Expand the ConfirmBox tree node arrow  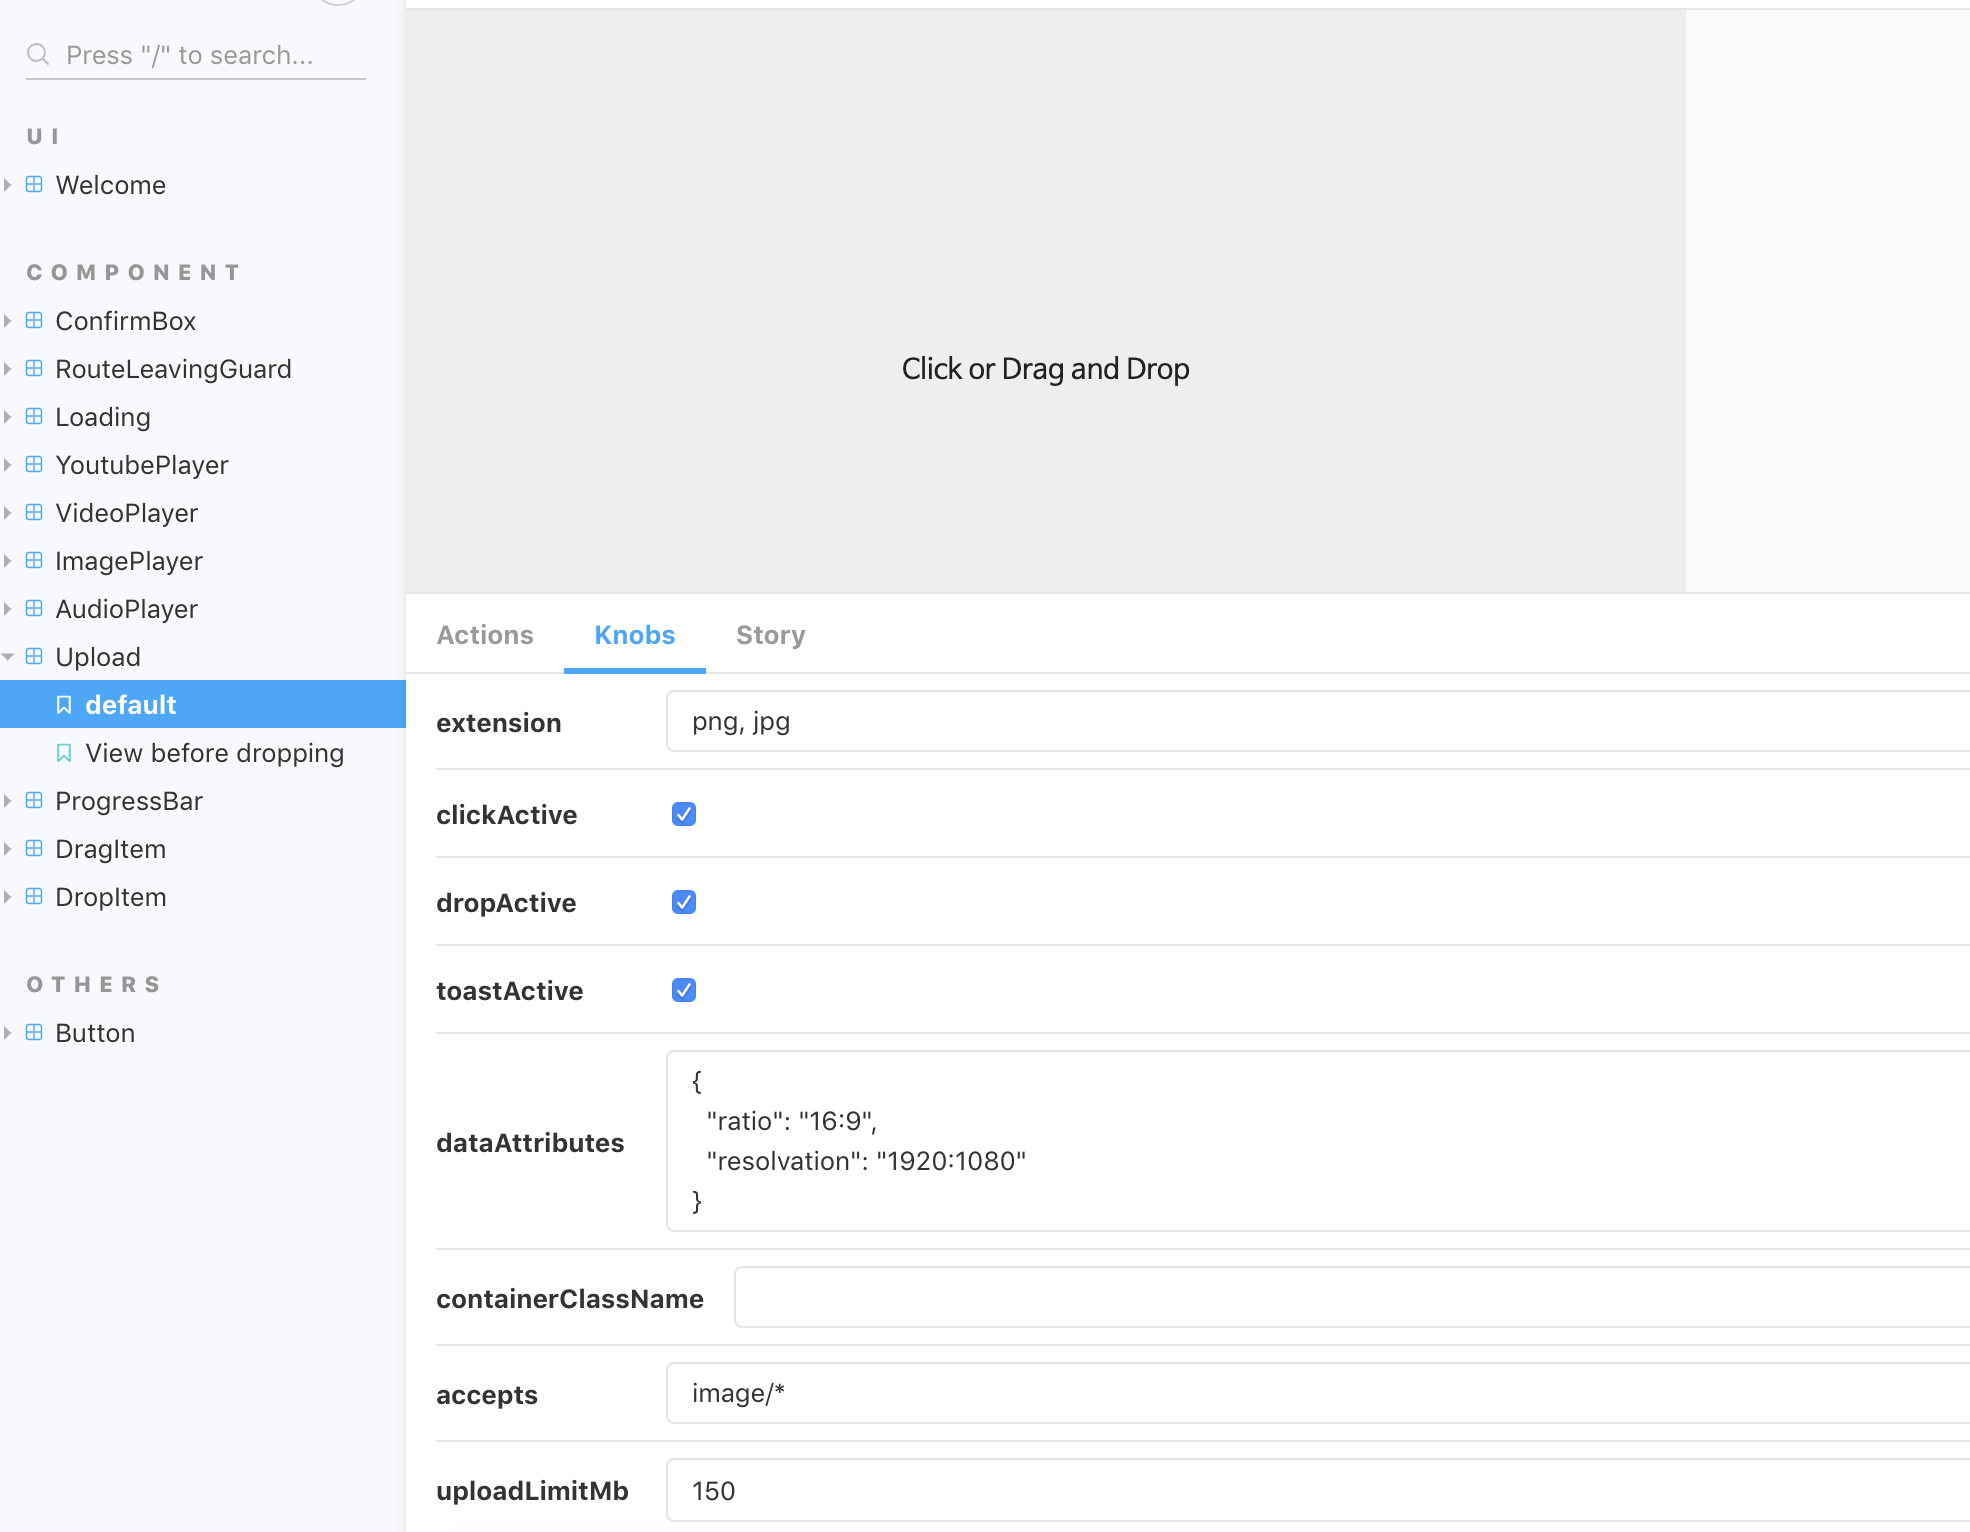click(x=8, y=321)
